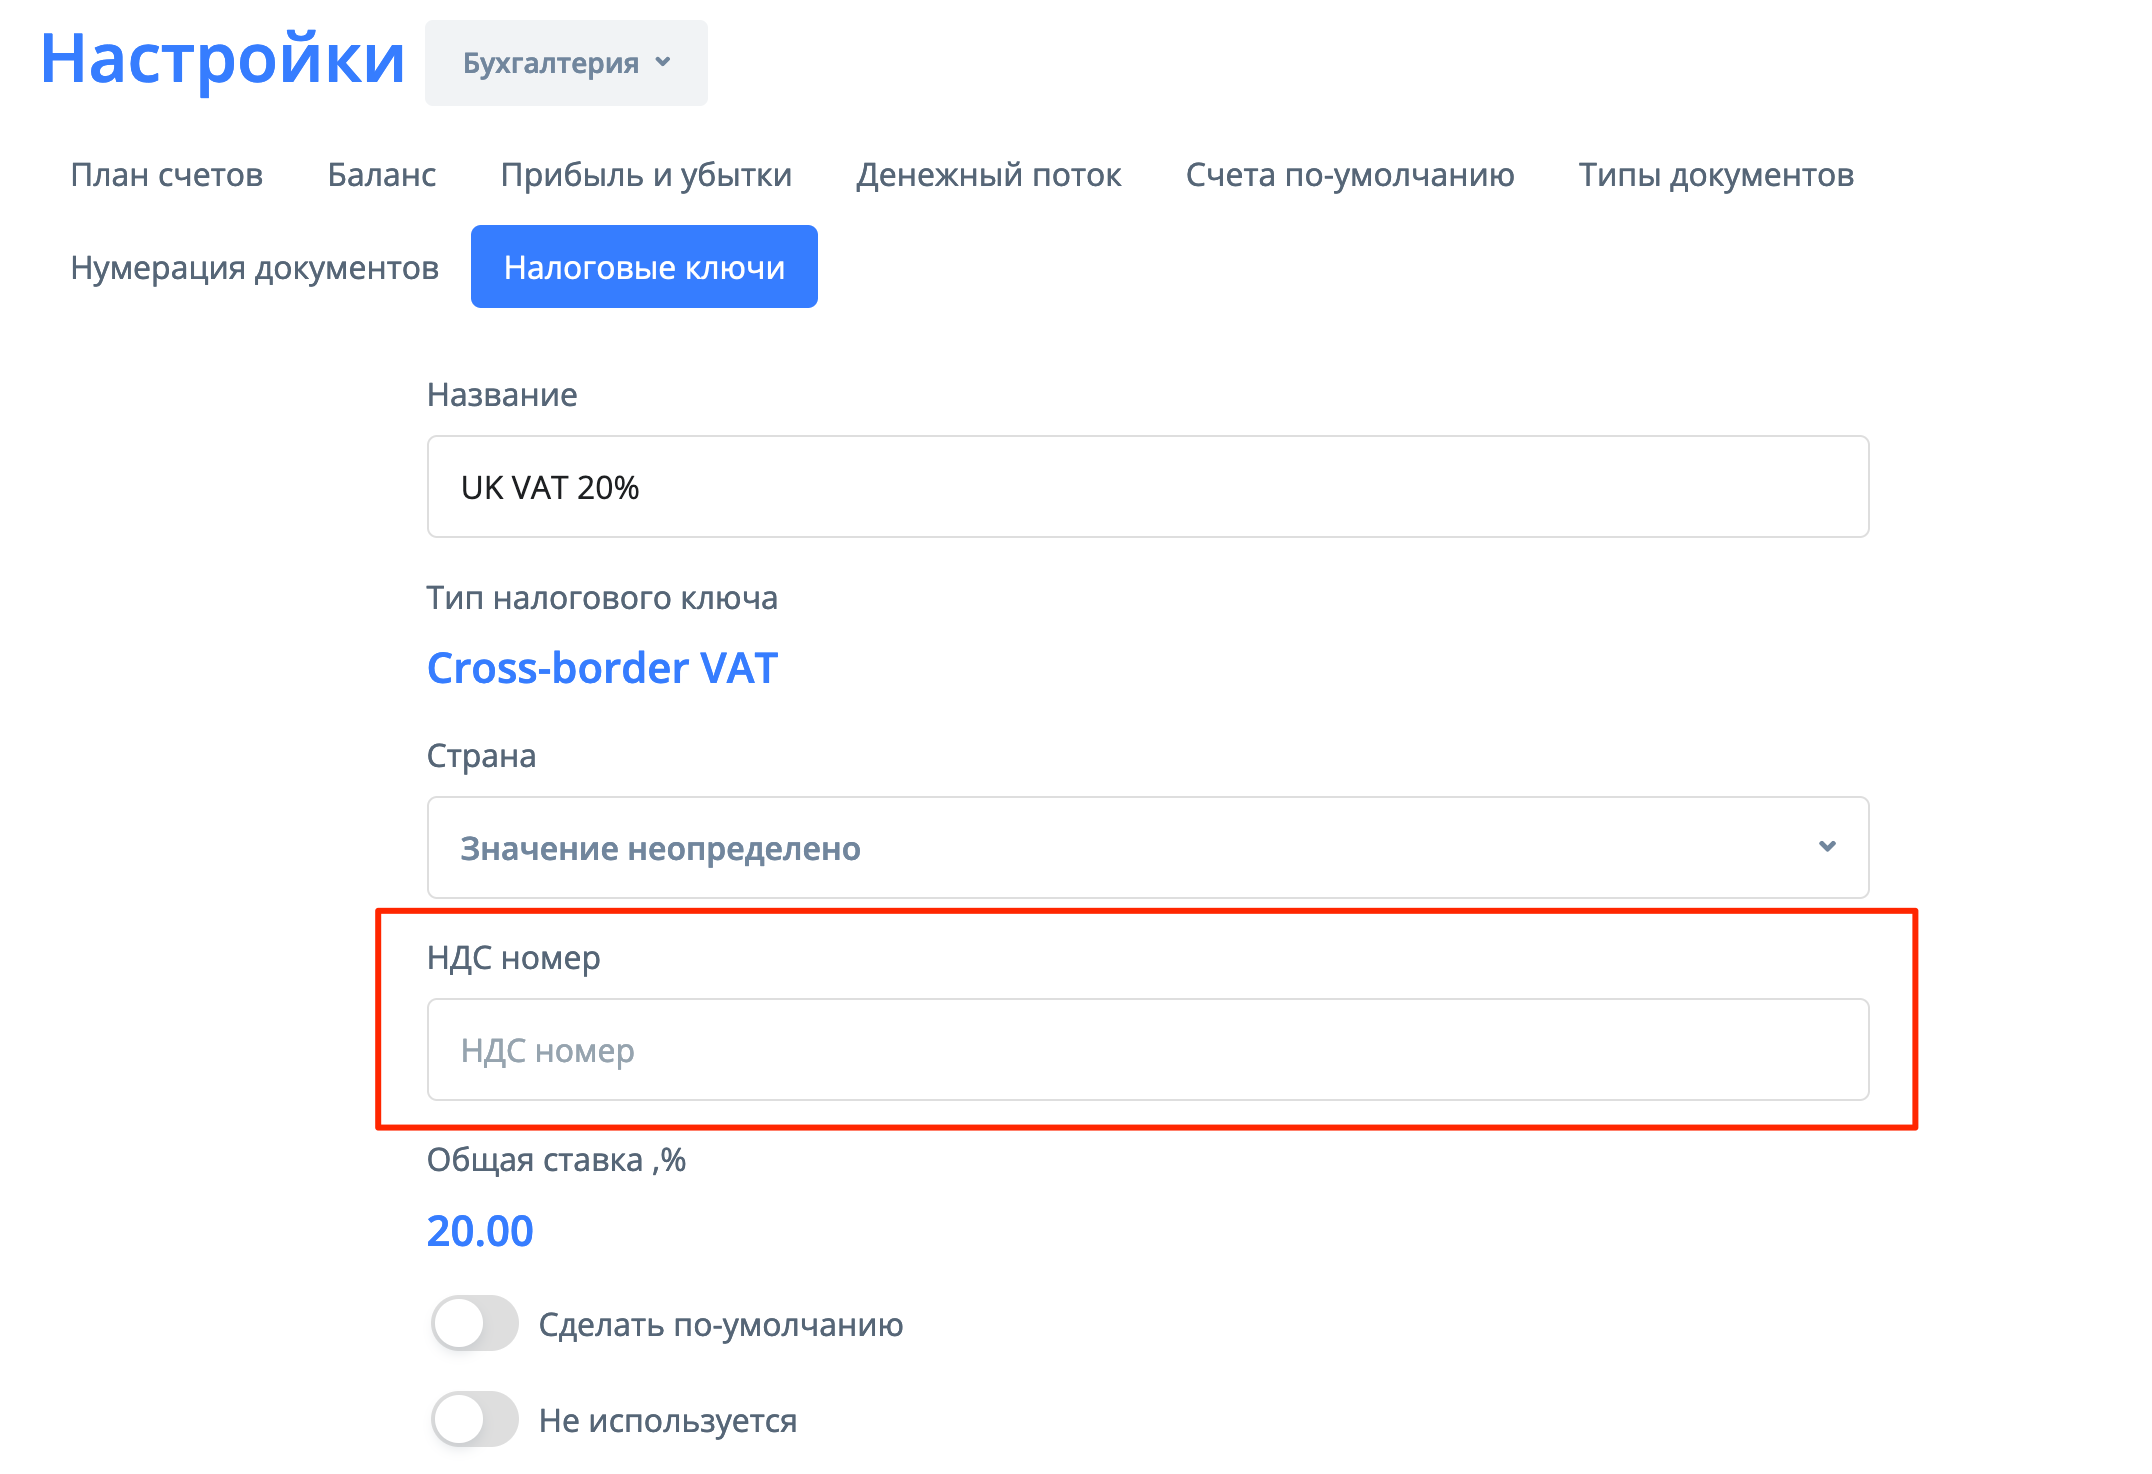The image size is (2152, 1474).
Task: Click the Название input field
Action: click(x=1147, y=487)
